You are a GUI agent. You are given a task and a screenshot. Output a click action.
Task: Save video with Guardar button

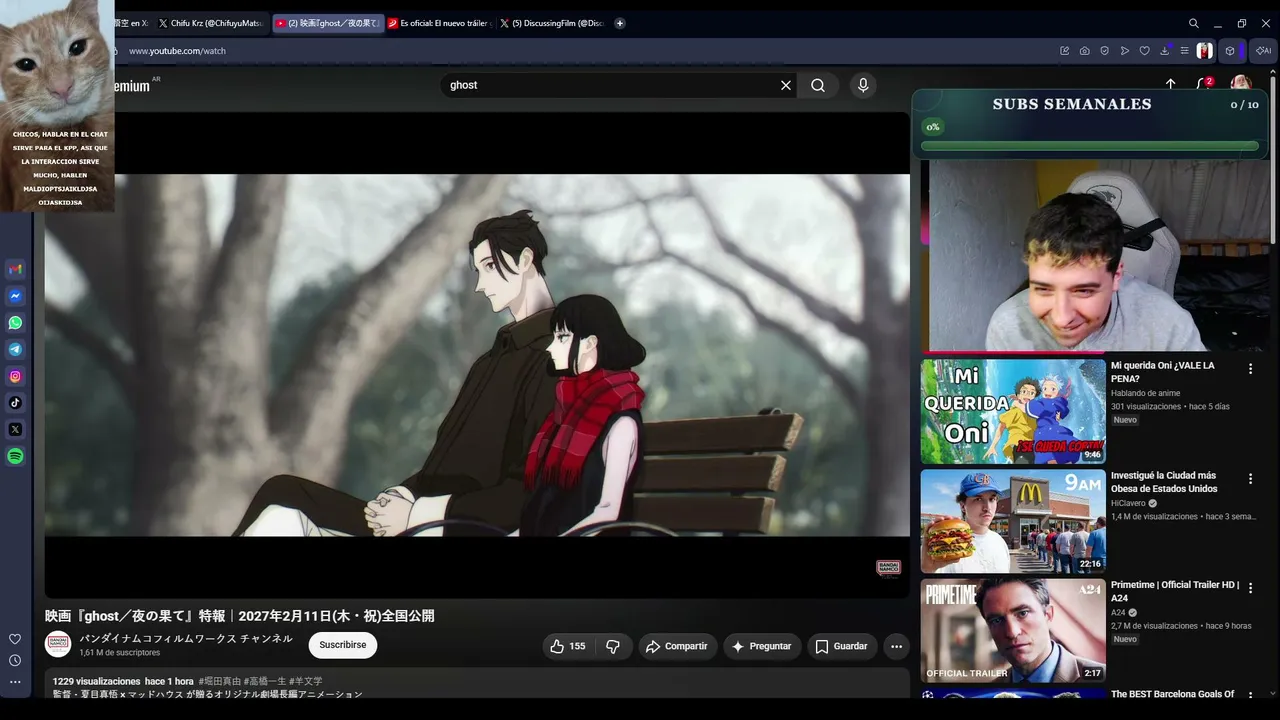tap(841, 646)
